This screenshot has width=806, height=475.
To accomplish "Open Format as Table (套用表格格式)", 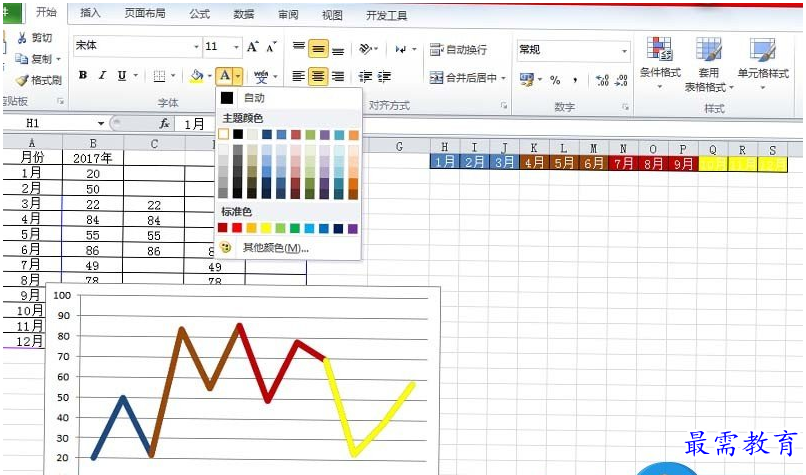I will pos(708,64).
